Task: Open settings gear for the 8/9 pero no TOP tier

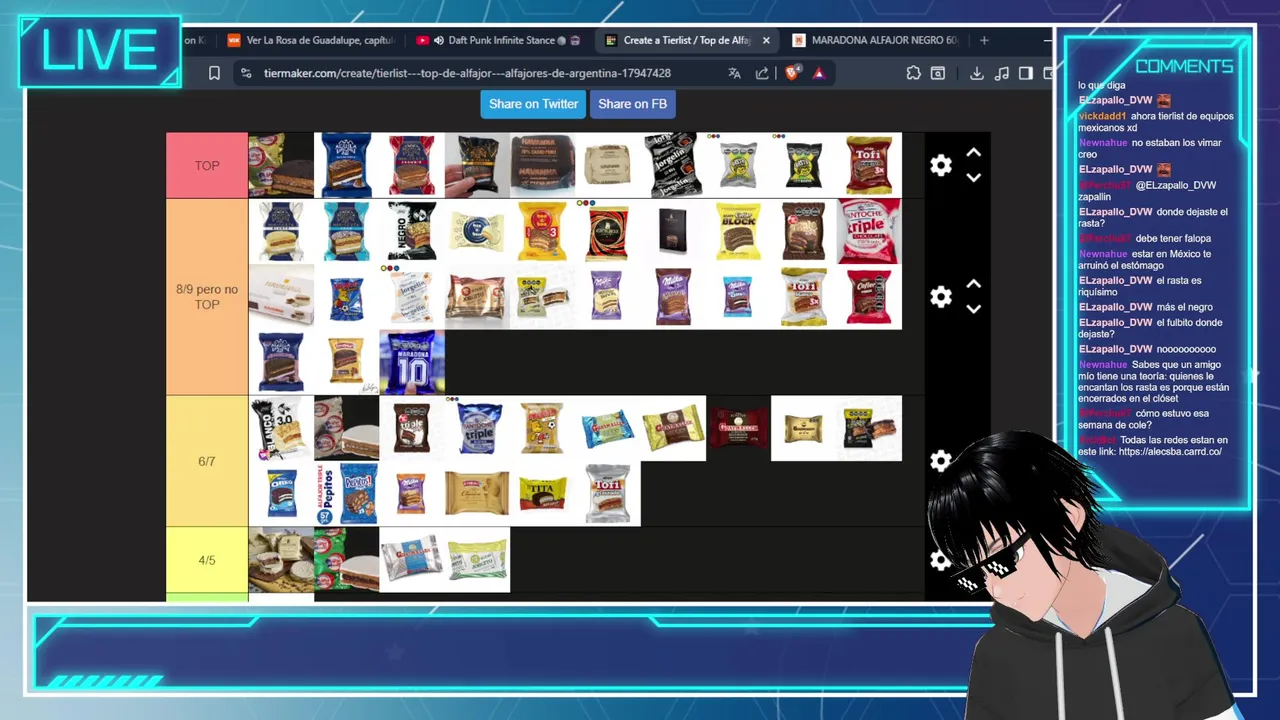Action: pyautogui.click(x=941, y=297)
